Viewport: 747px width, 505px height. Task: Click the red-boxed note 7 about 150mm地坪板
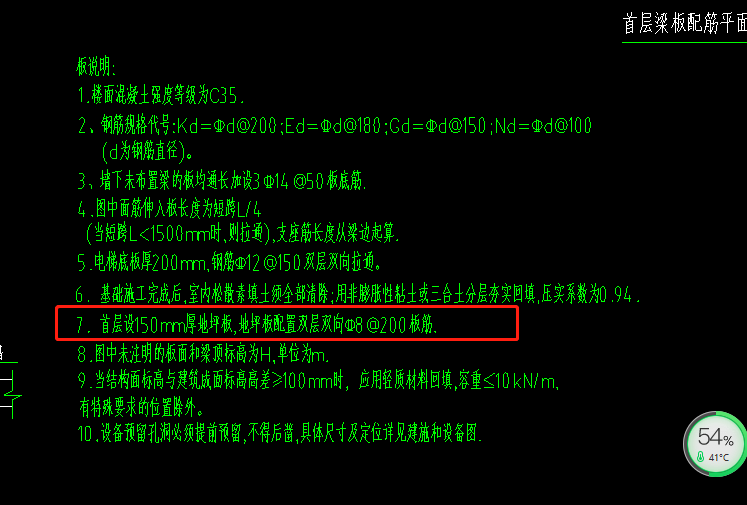pyautogui.click(x=257, y=325)
